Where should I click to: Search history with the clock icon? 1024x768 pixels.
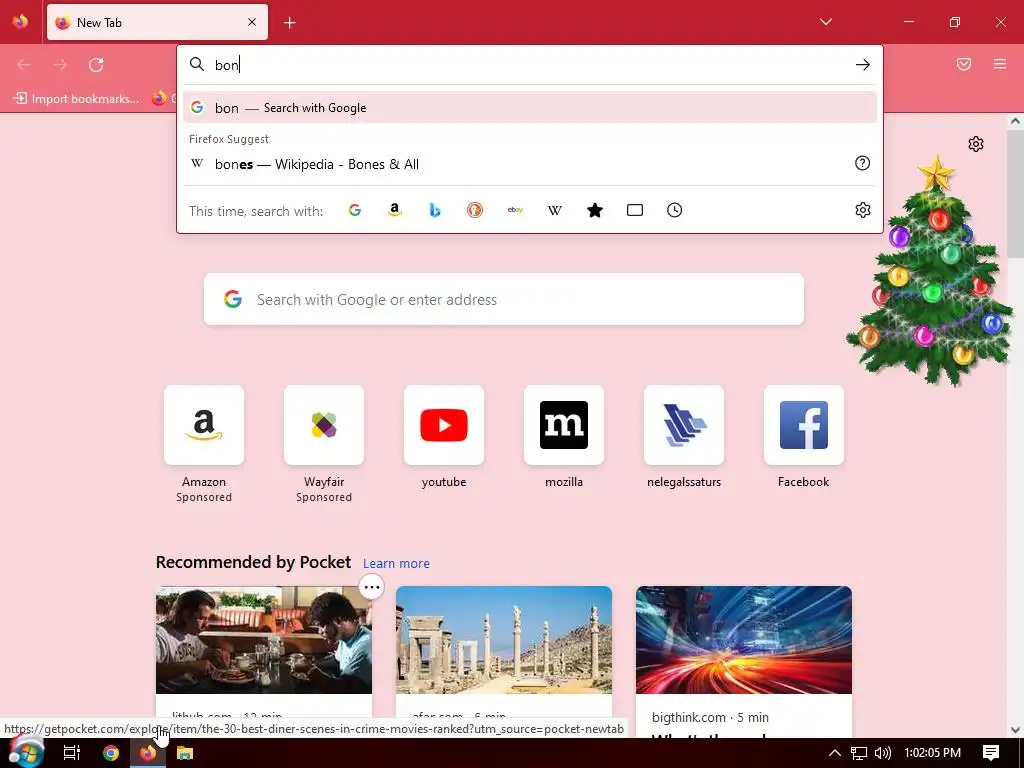[675, 210]
